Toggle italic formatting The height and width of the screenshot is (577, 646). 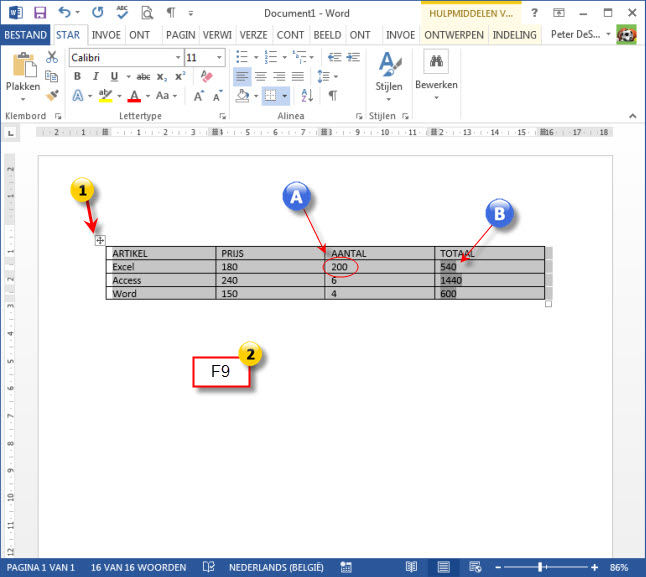[96, 76]
